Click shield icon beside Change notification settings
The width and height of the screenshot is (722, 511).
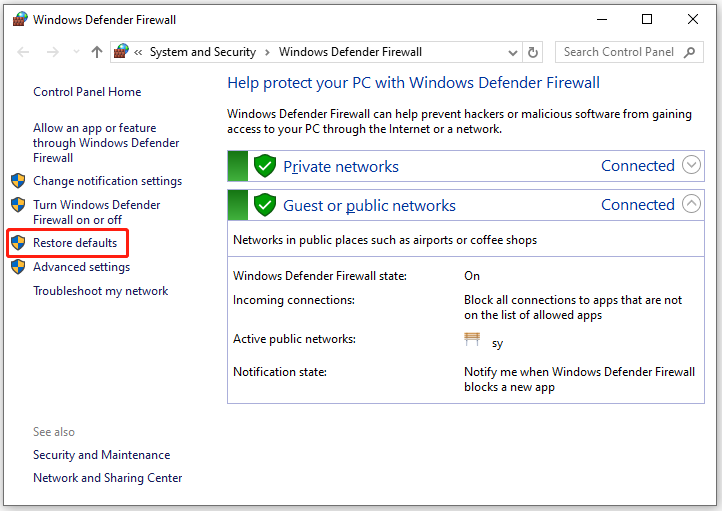coord(18,181)
